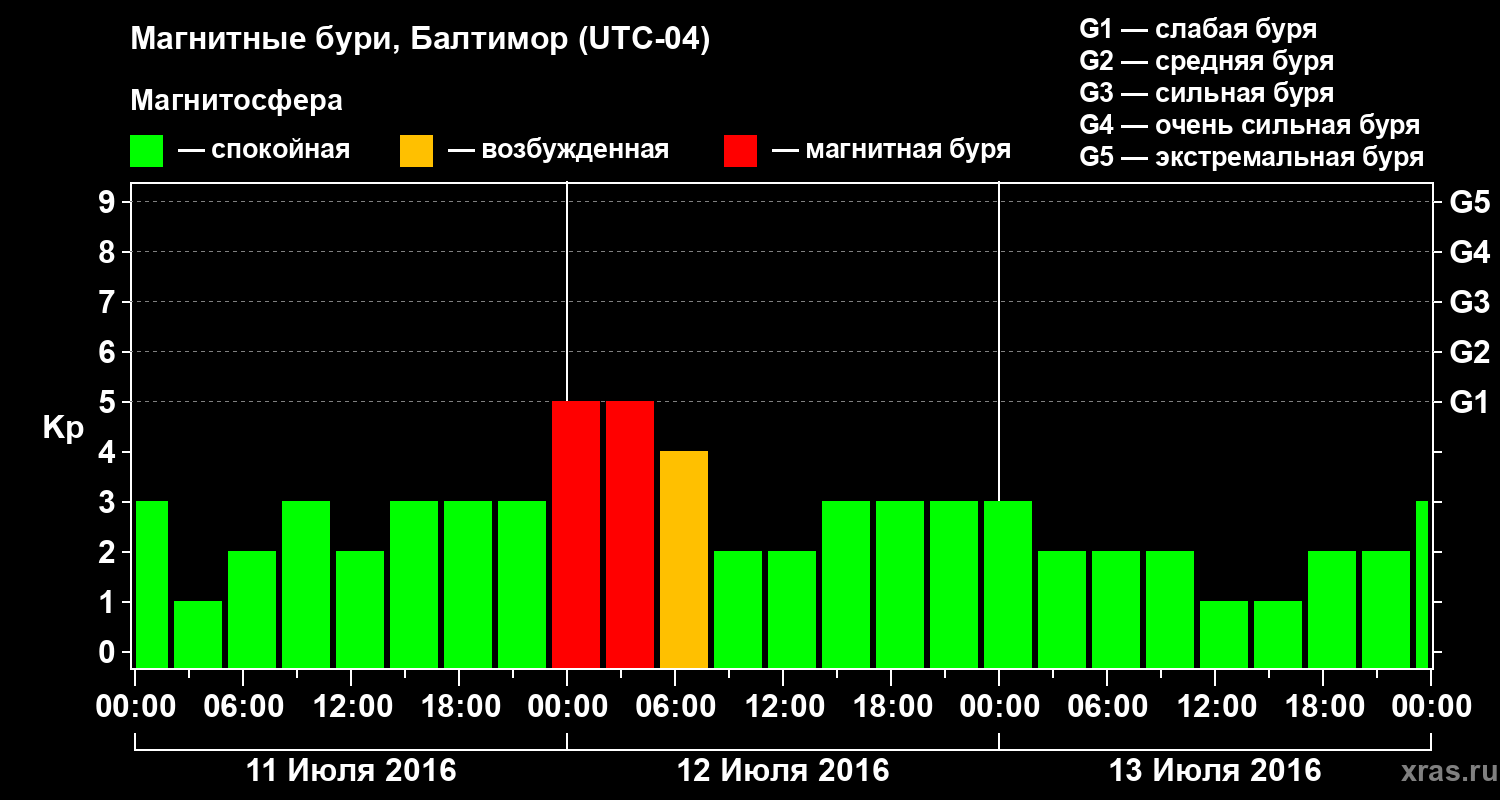
Task: Click the orange возбужденная legend swatch
Action: coord(416,151)
